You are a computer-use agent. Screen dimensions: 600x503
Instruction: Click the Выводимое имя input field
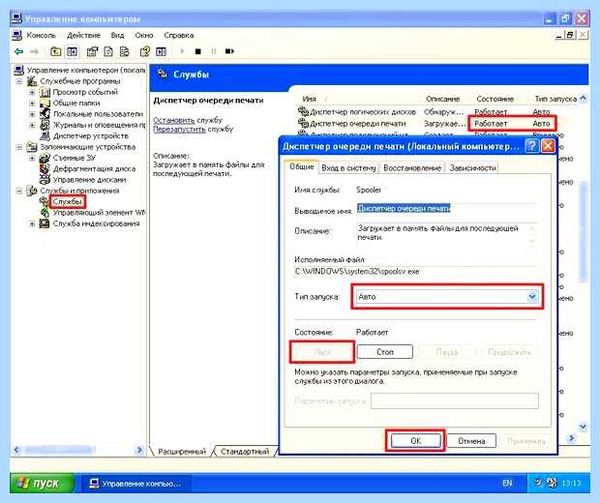(447, 209)
